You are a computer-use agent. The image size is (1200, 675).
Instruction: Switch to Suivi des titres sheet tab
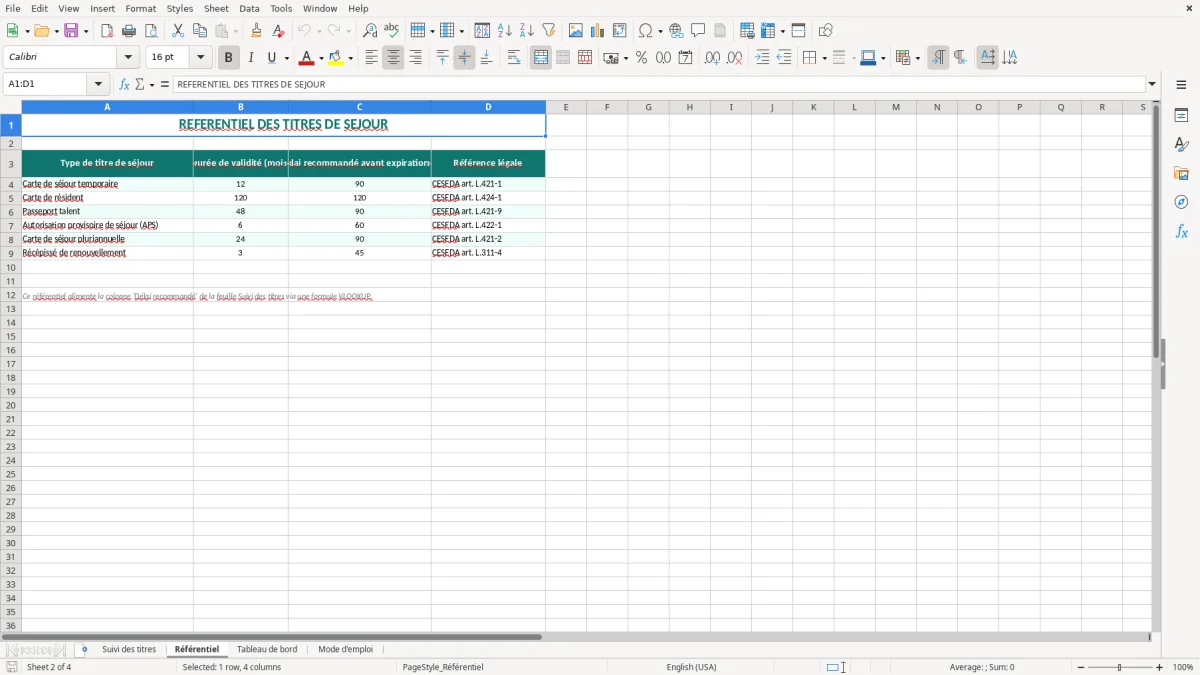129,649
